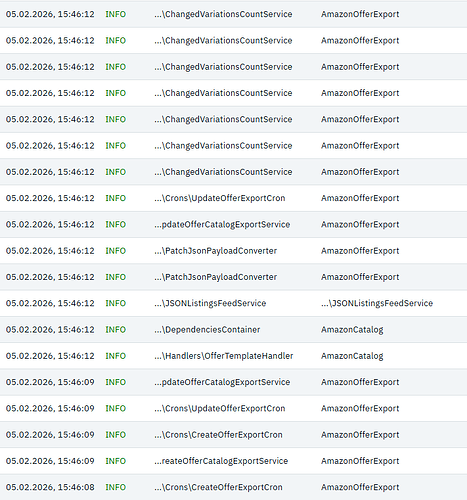Select the timestamp of the reateOfferCatalogExportService row
This screenshot has width=467, height=500.
50,461
